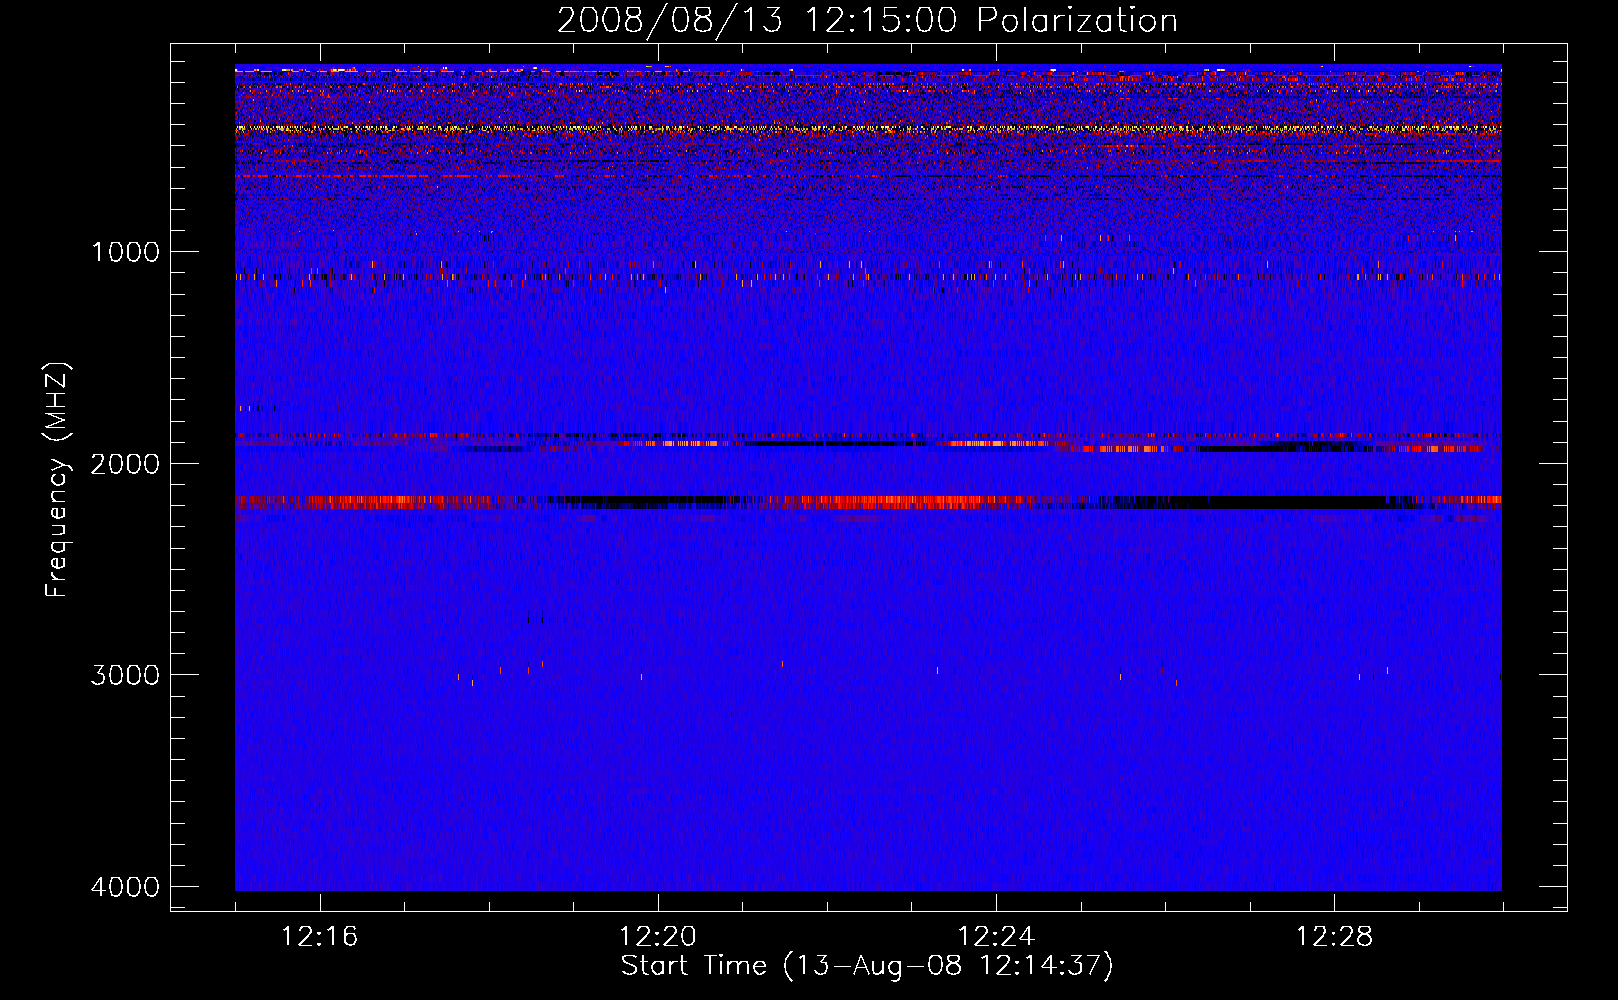Click the 4000 frequency tick label
Image resolution: width=1618 pixels, height=1000 pixels.
pos(125,887)
